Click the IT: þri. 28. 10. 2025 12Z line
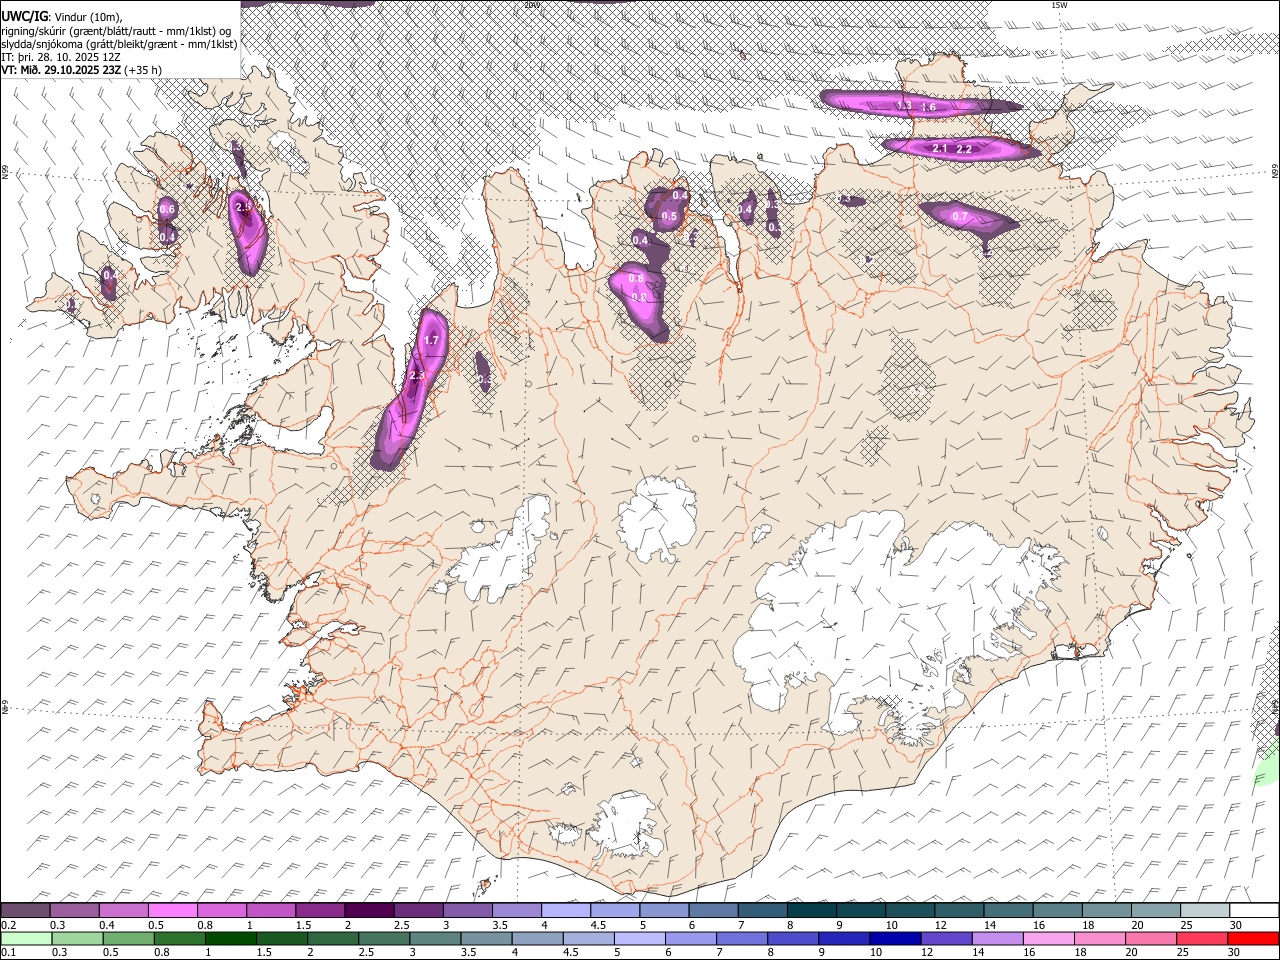This screenshot has width=1280, height=960. tap(60, 57)
